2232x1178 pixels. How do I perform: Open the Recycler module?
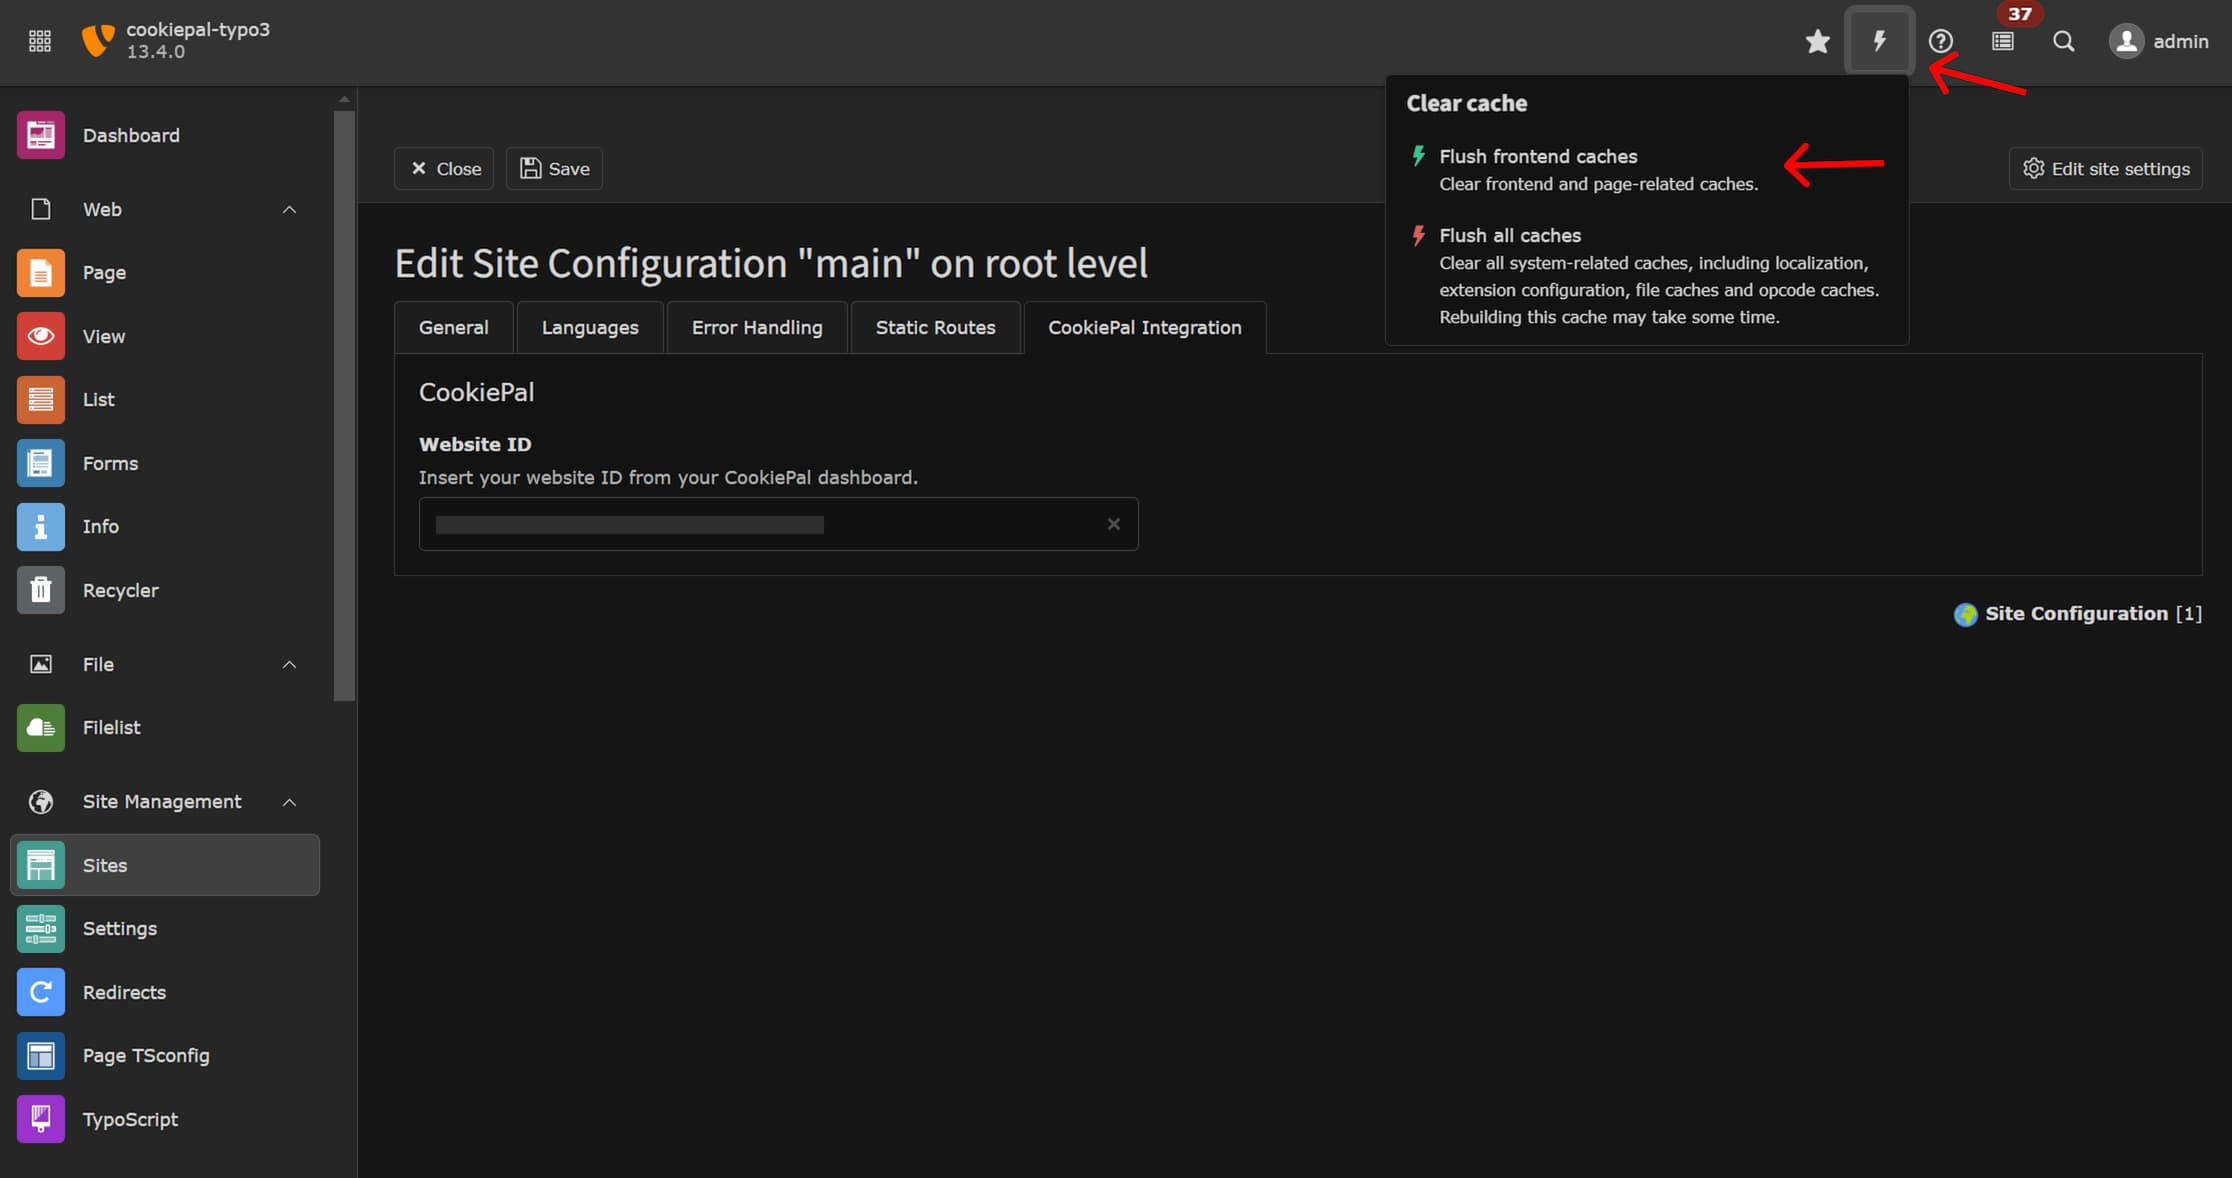coord(120,590)
